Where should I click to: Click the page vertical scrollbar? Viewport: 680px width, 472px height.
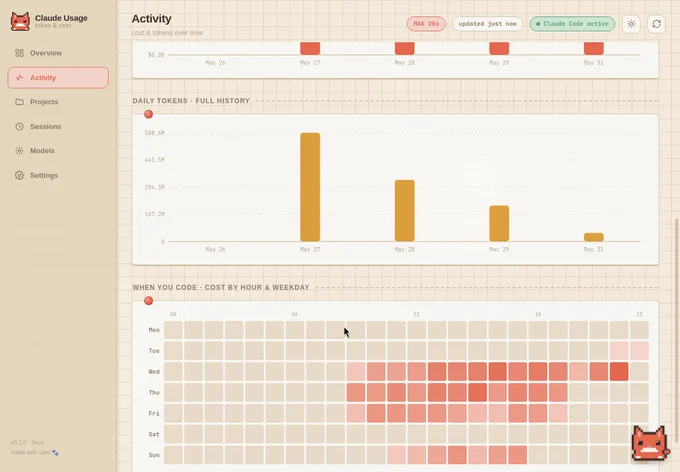pos(677,332)
